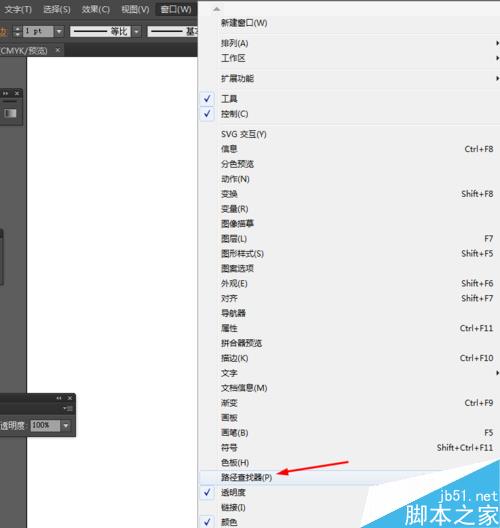Expand the 工作区 submenu

click(350, 58)
